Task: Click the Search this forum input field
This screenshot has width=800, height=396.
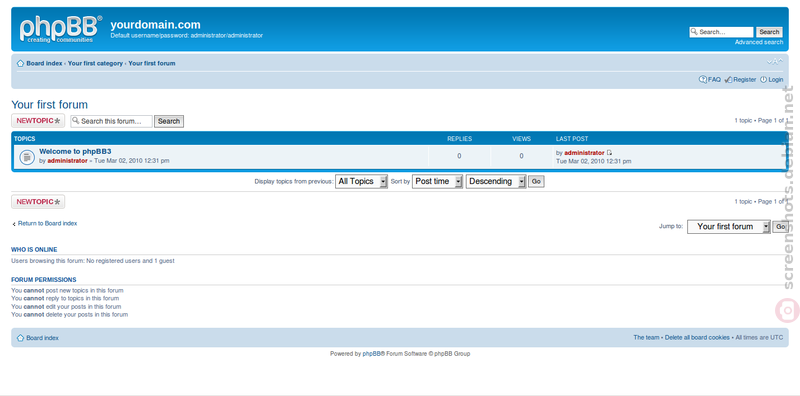Action: tap(112, 121)
